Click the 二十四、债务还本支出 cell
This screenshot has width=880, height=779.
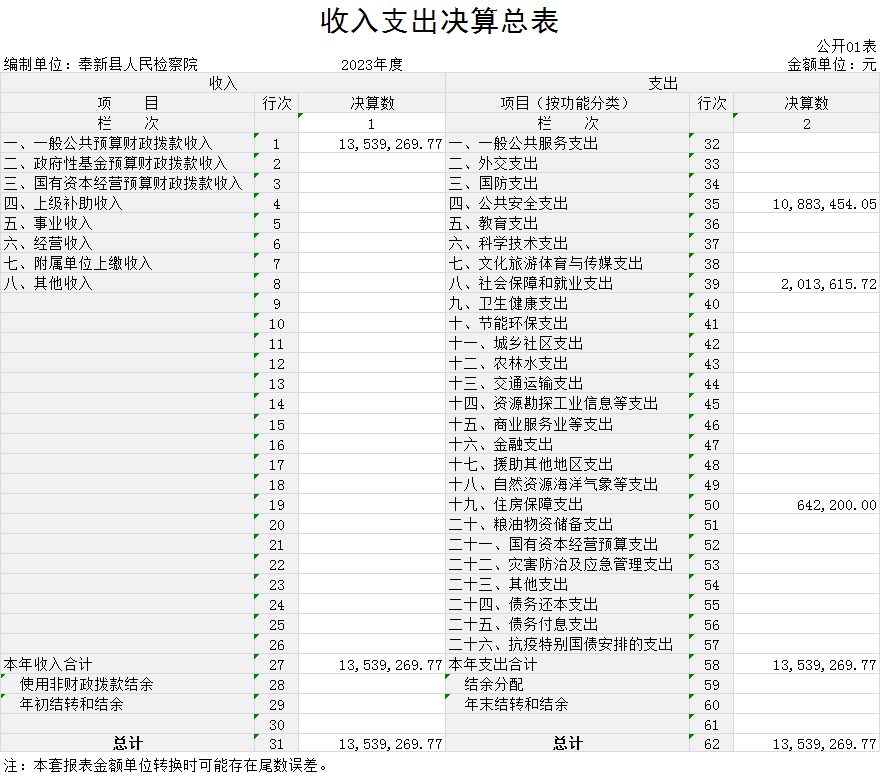[x=567, y=604]
